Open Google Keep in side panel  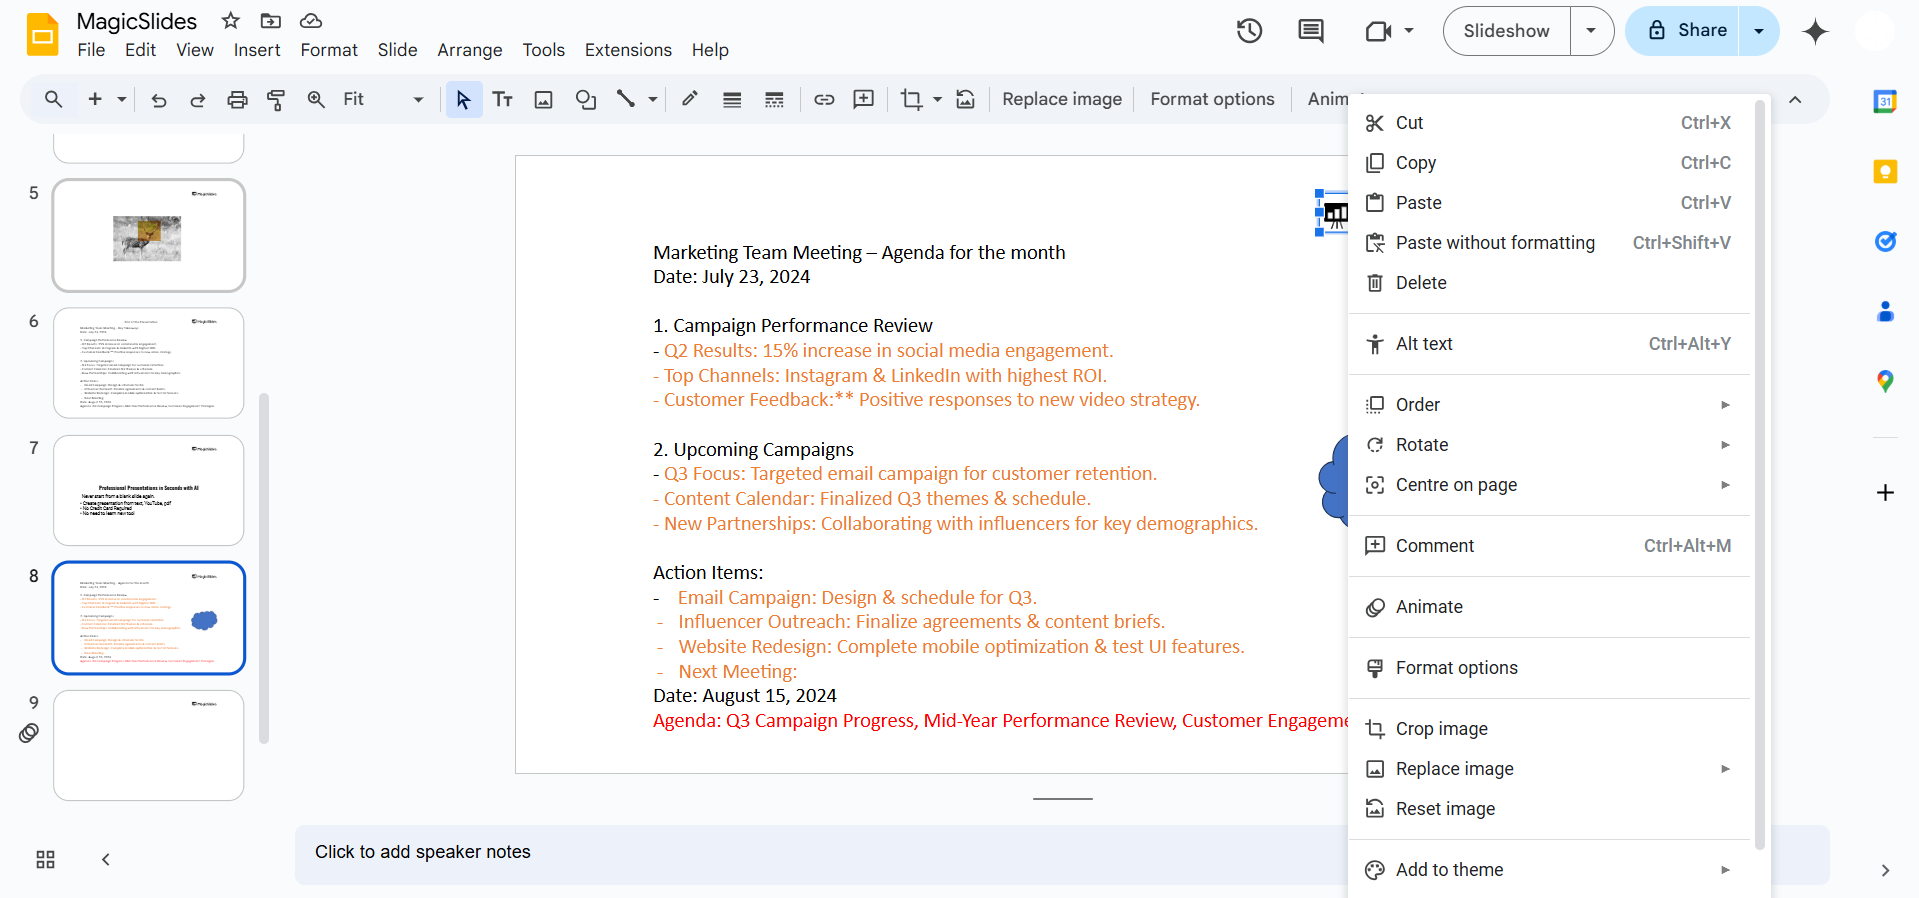[x=1885, y=172]
